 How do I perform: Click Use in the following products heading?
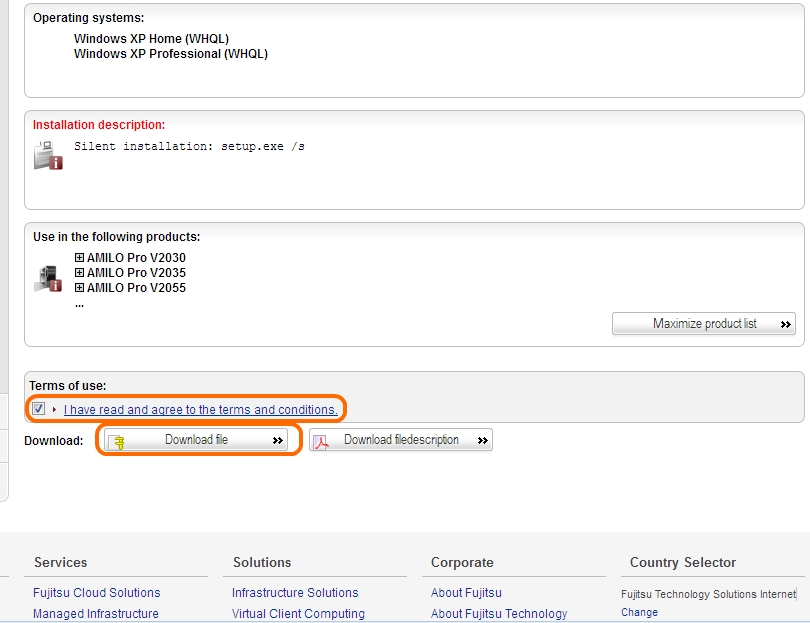116,237
